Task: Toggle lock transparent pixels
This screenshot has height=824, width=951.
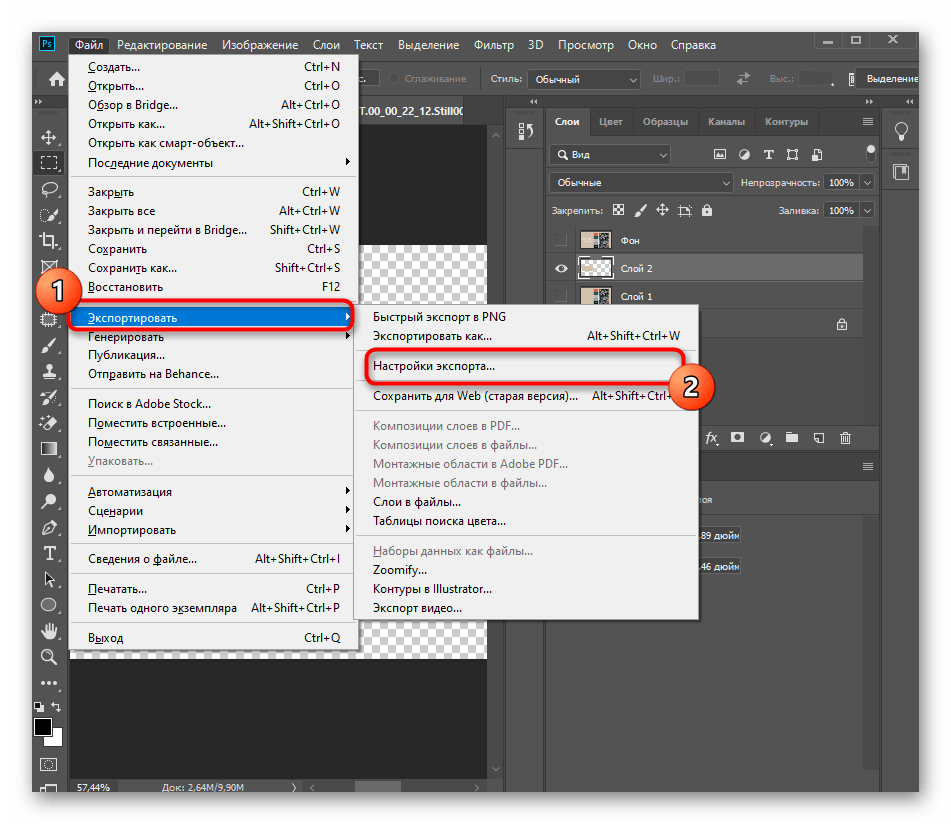Action: coord(618,210)
